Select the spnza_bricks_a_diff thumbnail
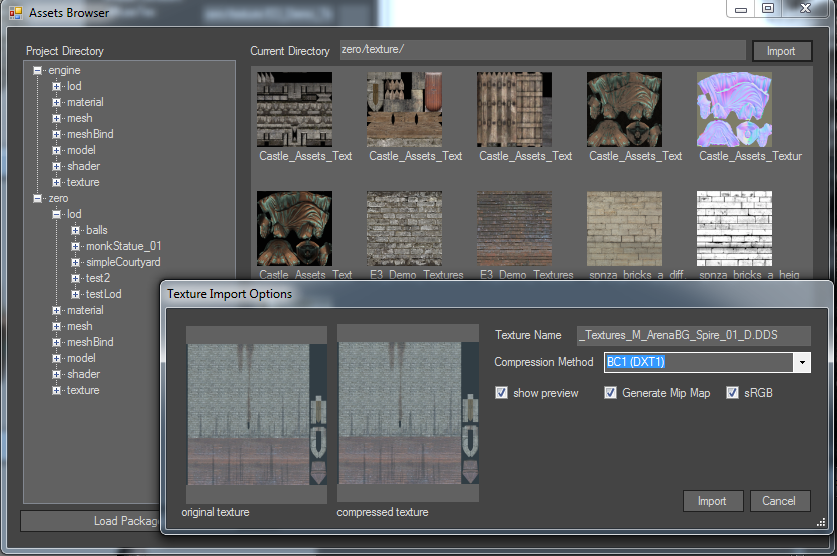The image size is (837, 556). tap(625, 228)
